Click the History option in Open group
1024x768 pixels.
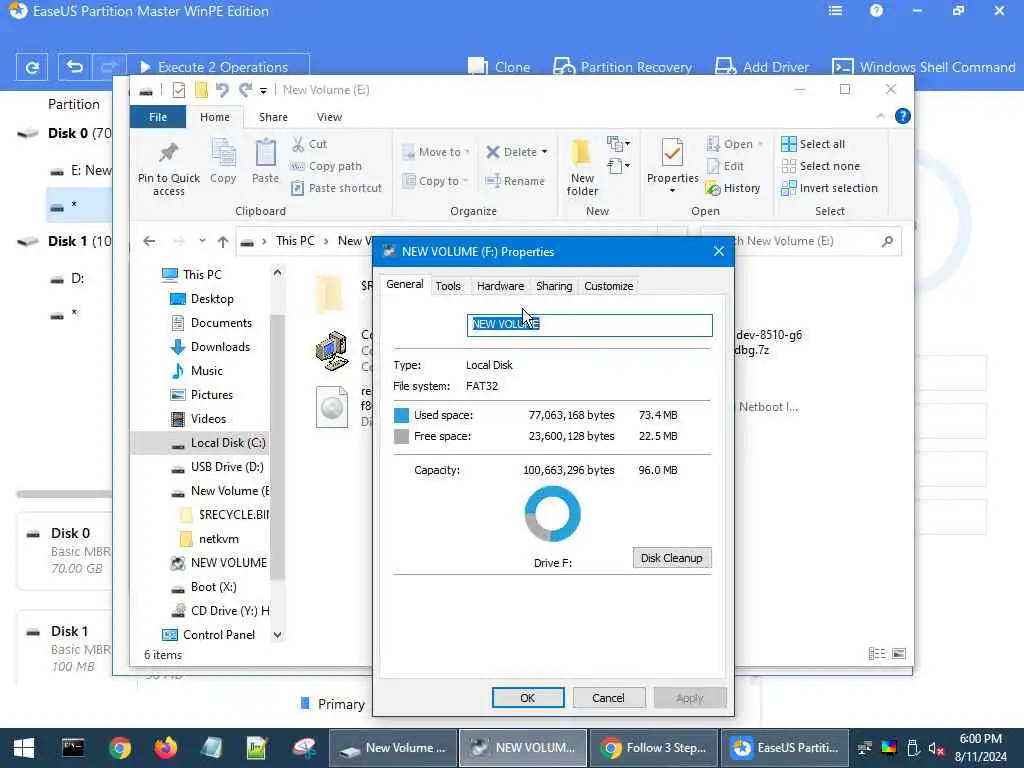[x=733, y=188]
